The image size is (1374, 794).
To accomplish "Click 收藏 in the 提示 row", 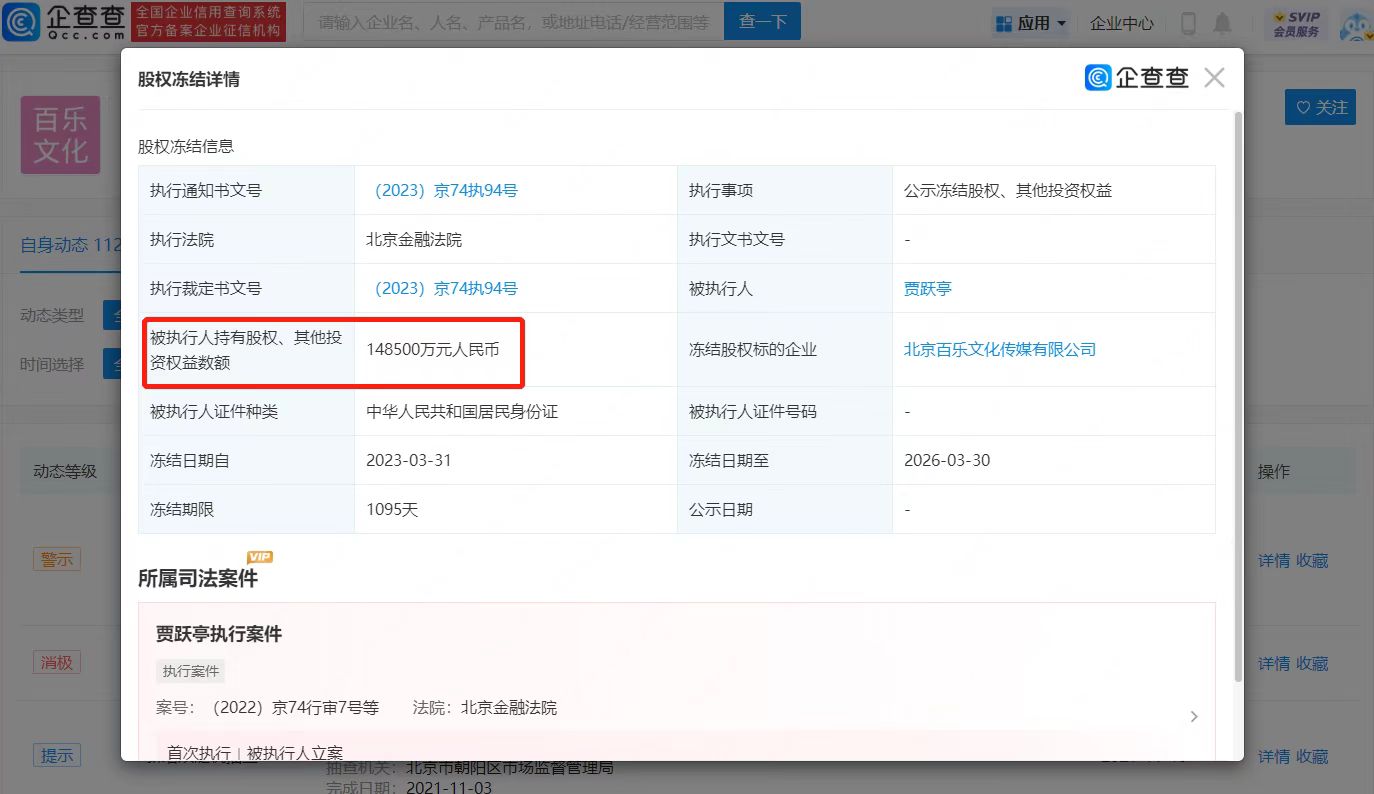I will click(1312, 756).
